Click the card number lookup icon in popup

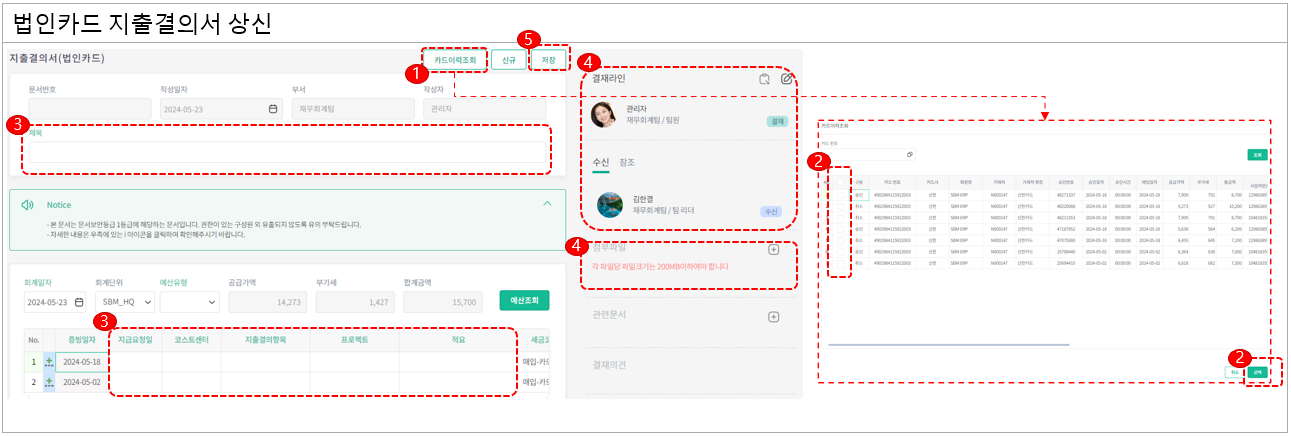(910, 155)
